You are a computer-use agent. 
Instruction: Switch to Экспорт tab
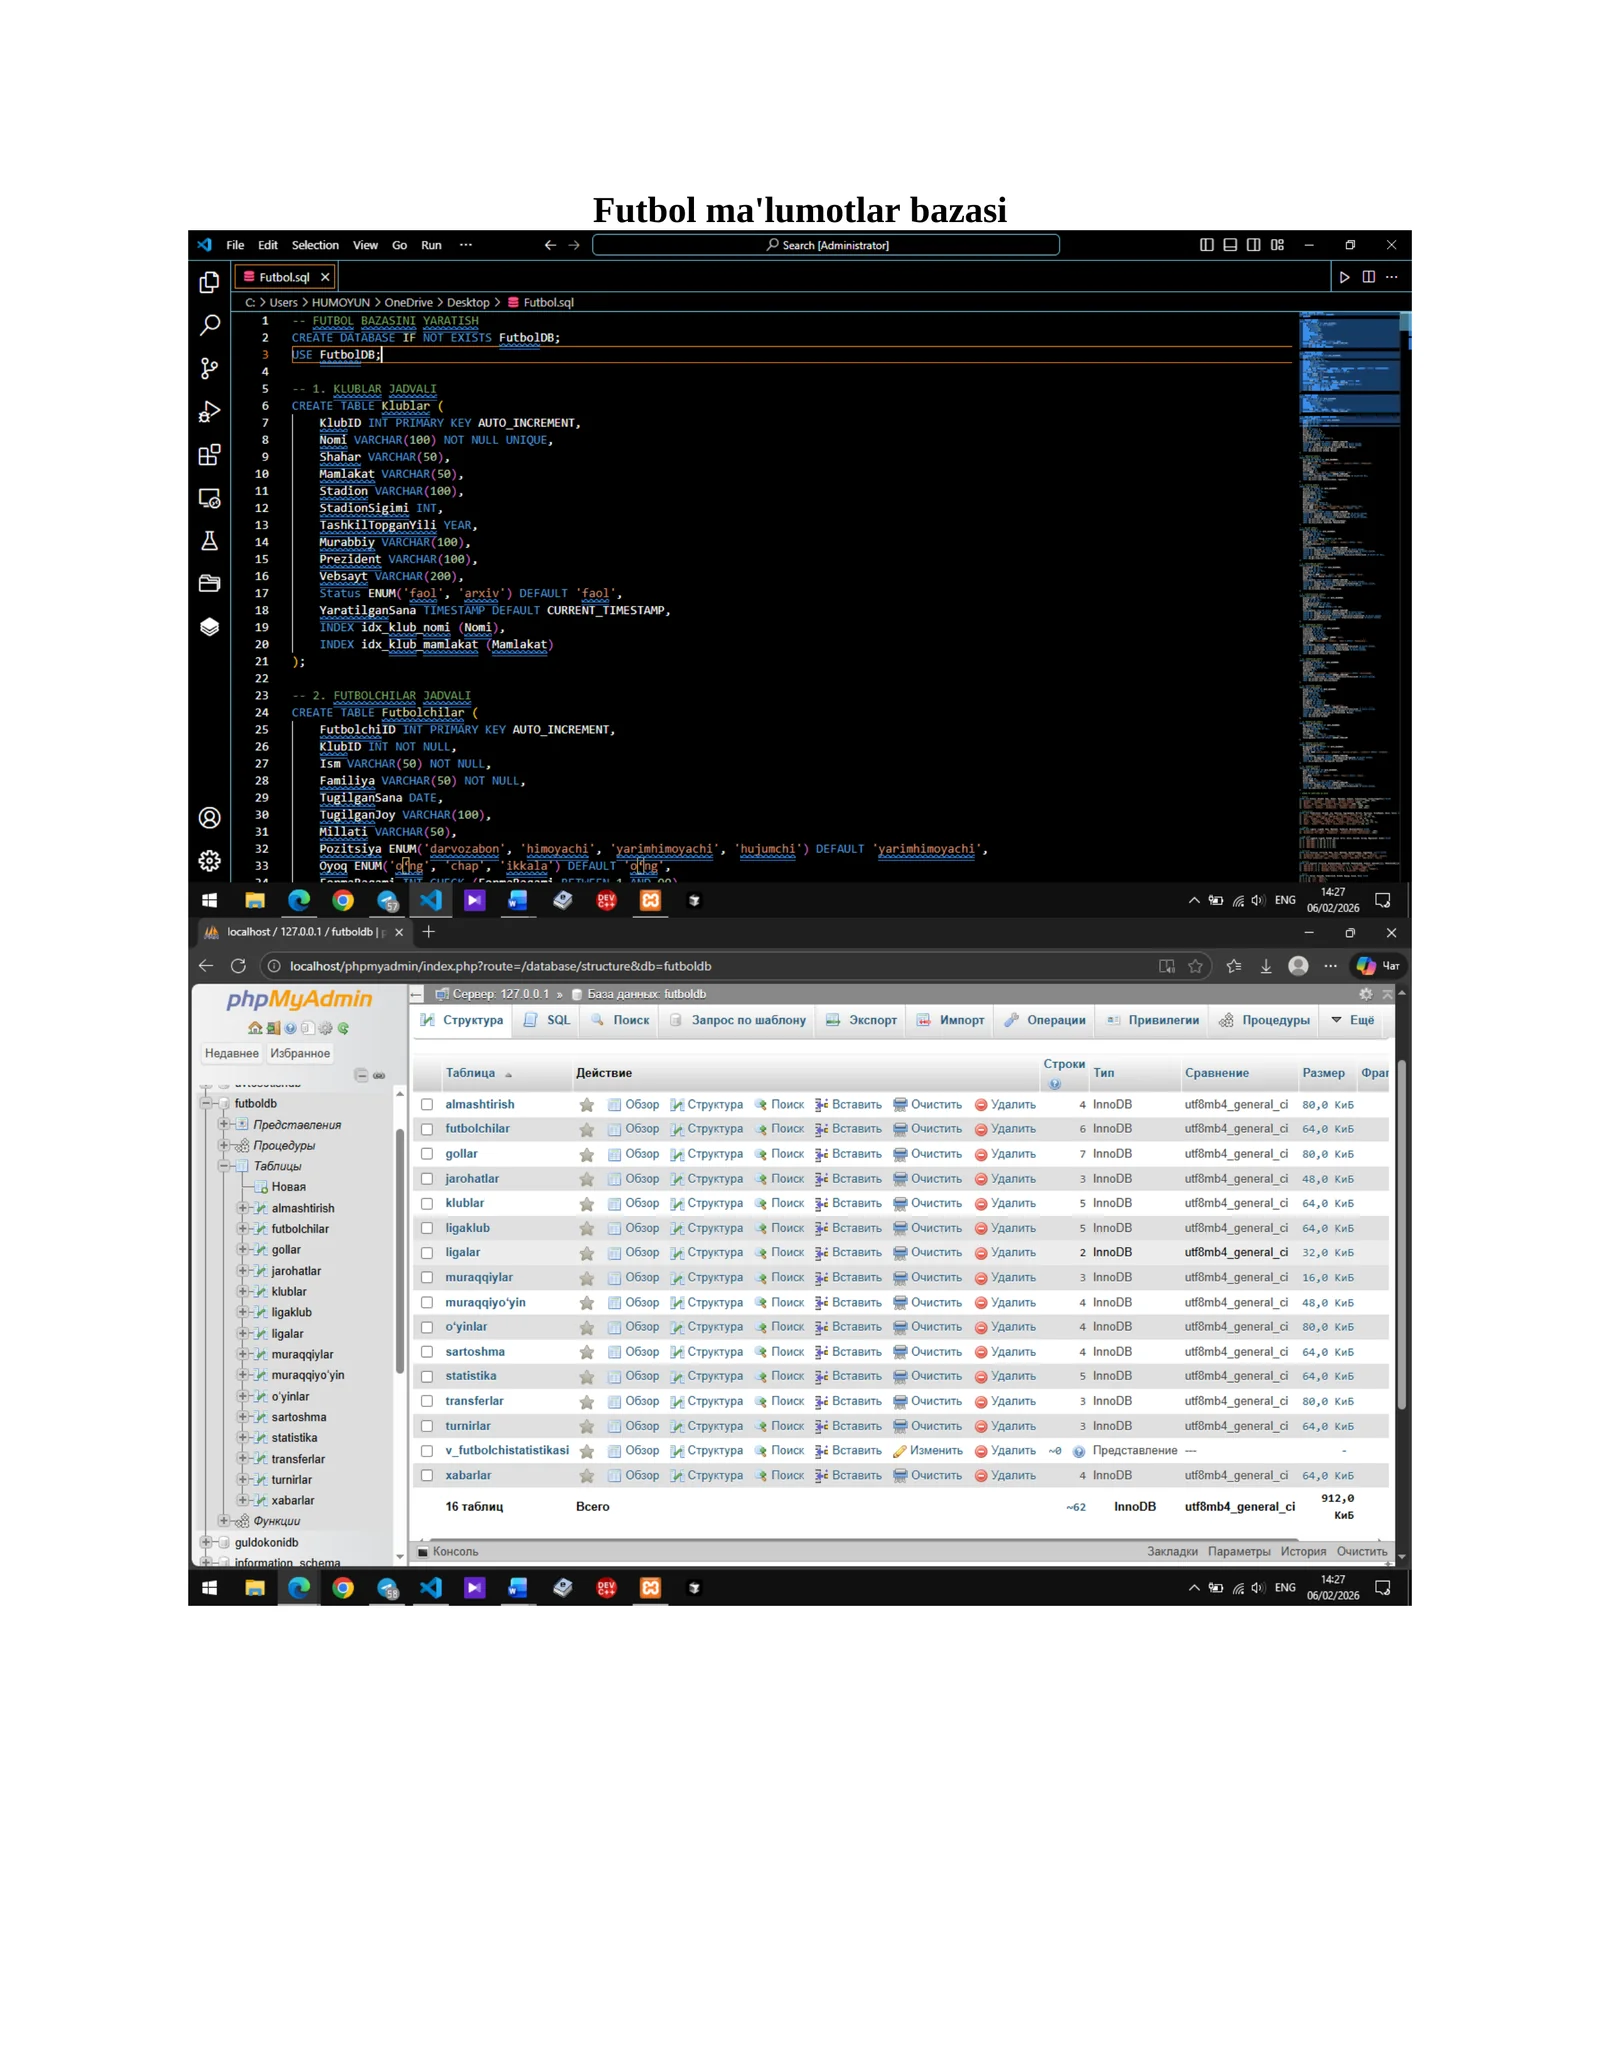pyautogui.click(x=862, y=1020)
